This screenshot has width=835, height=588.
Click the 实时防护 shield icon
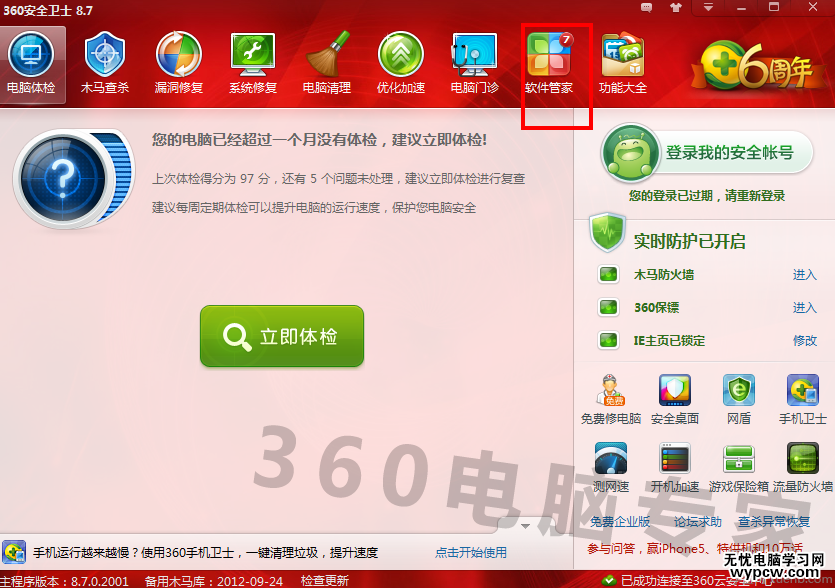click(607, 233)
